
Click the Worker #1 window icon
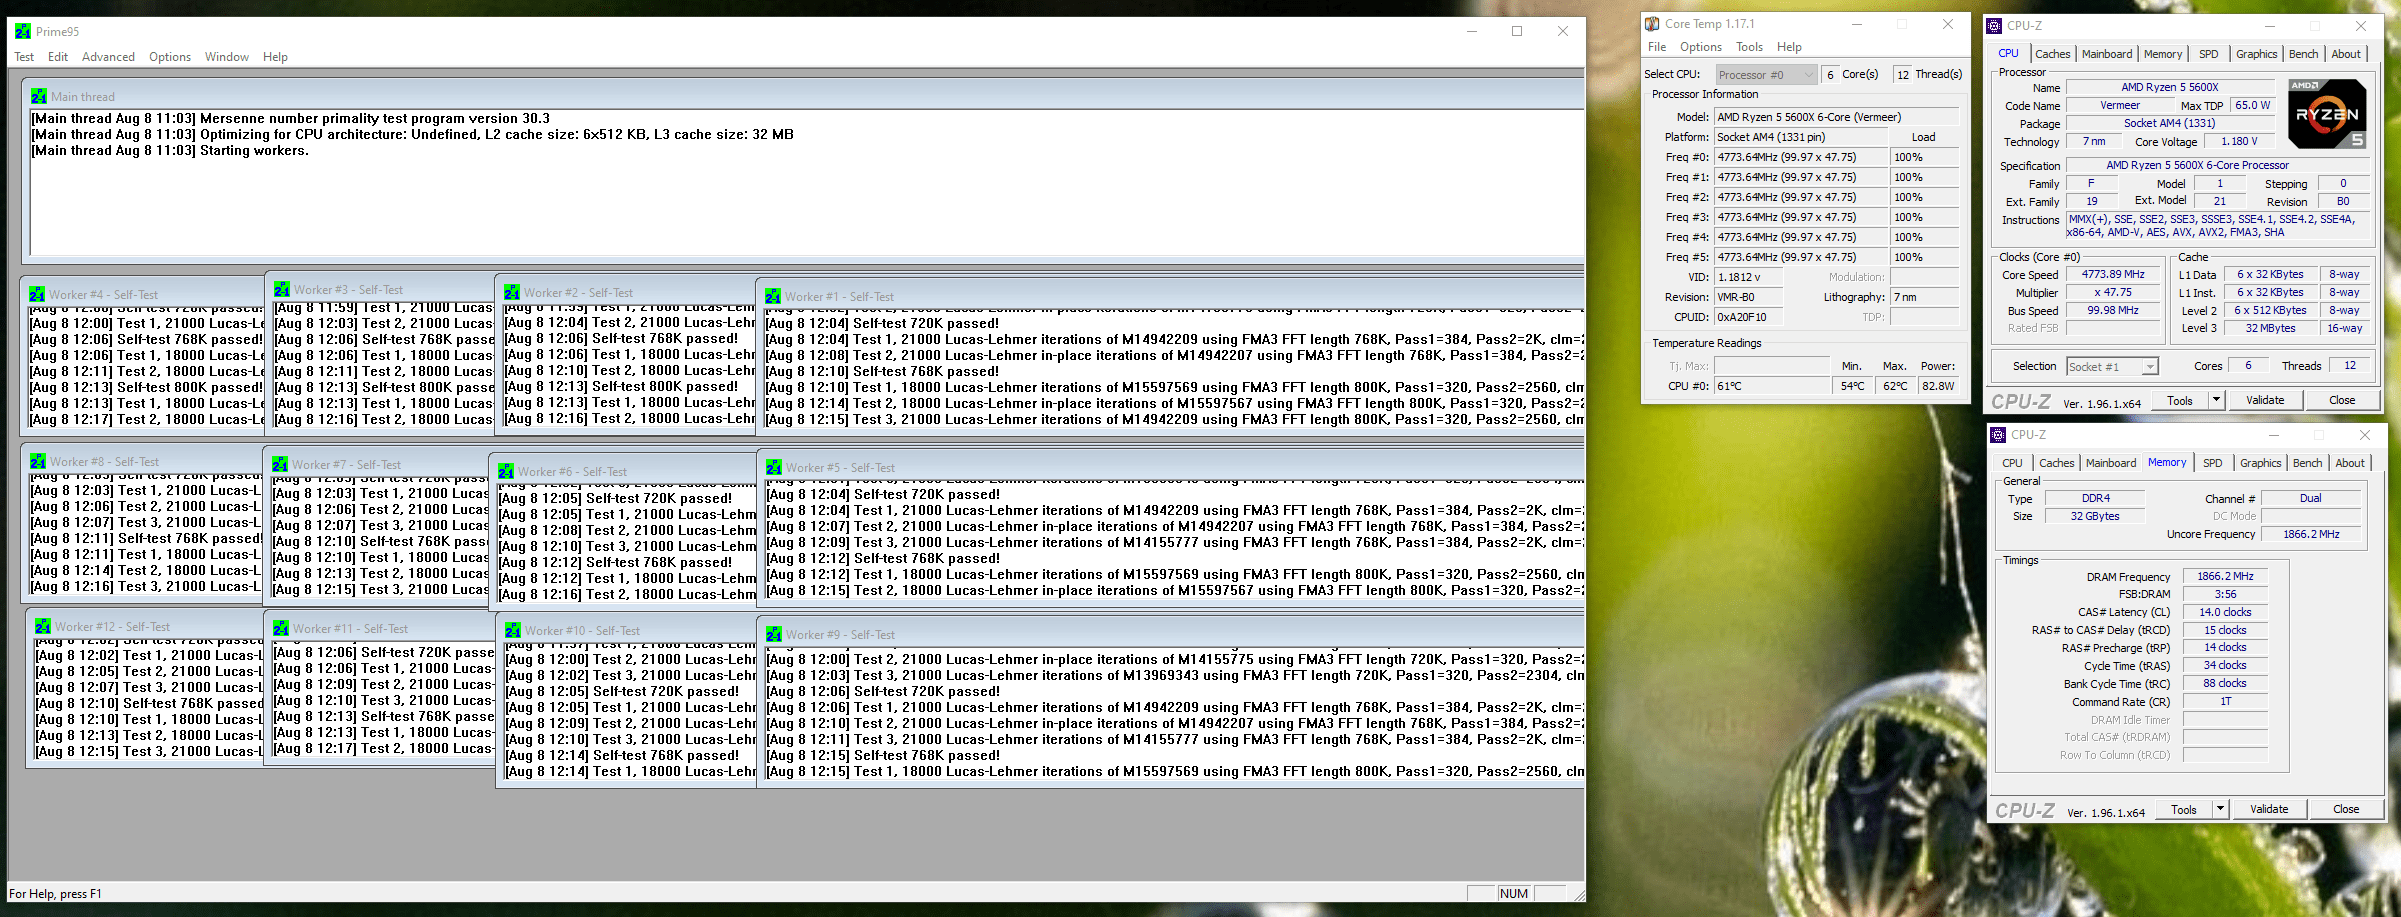(773, 296)
